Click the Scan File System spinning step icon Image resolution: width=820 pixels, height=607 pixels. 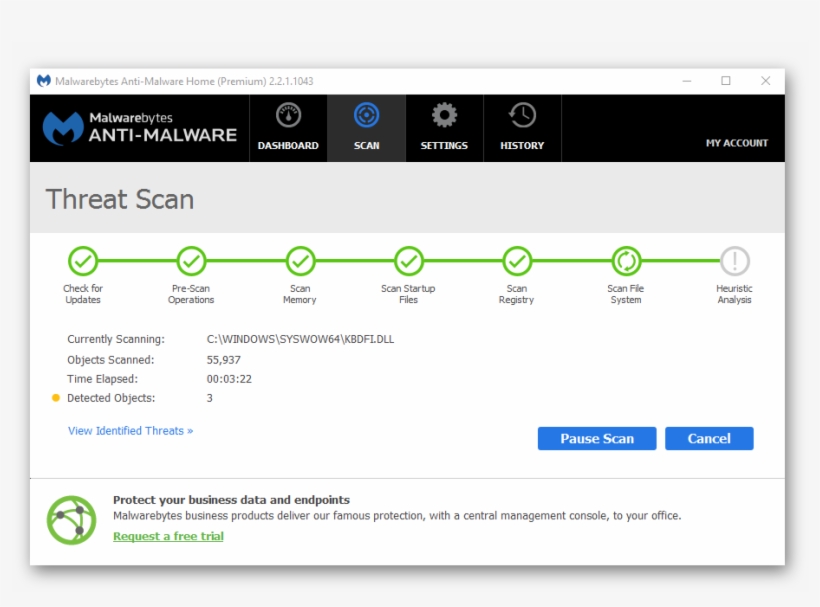(625, 261)
